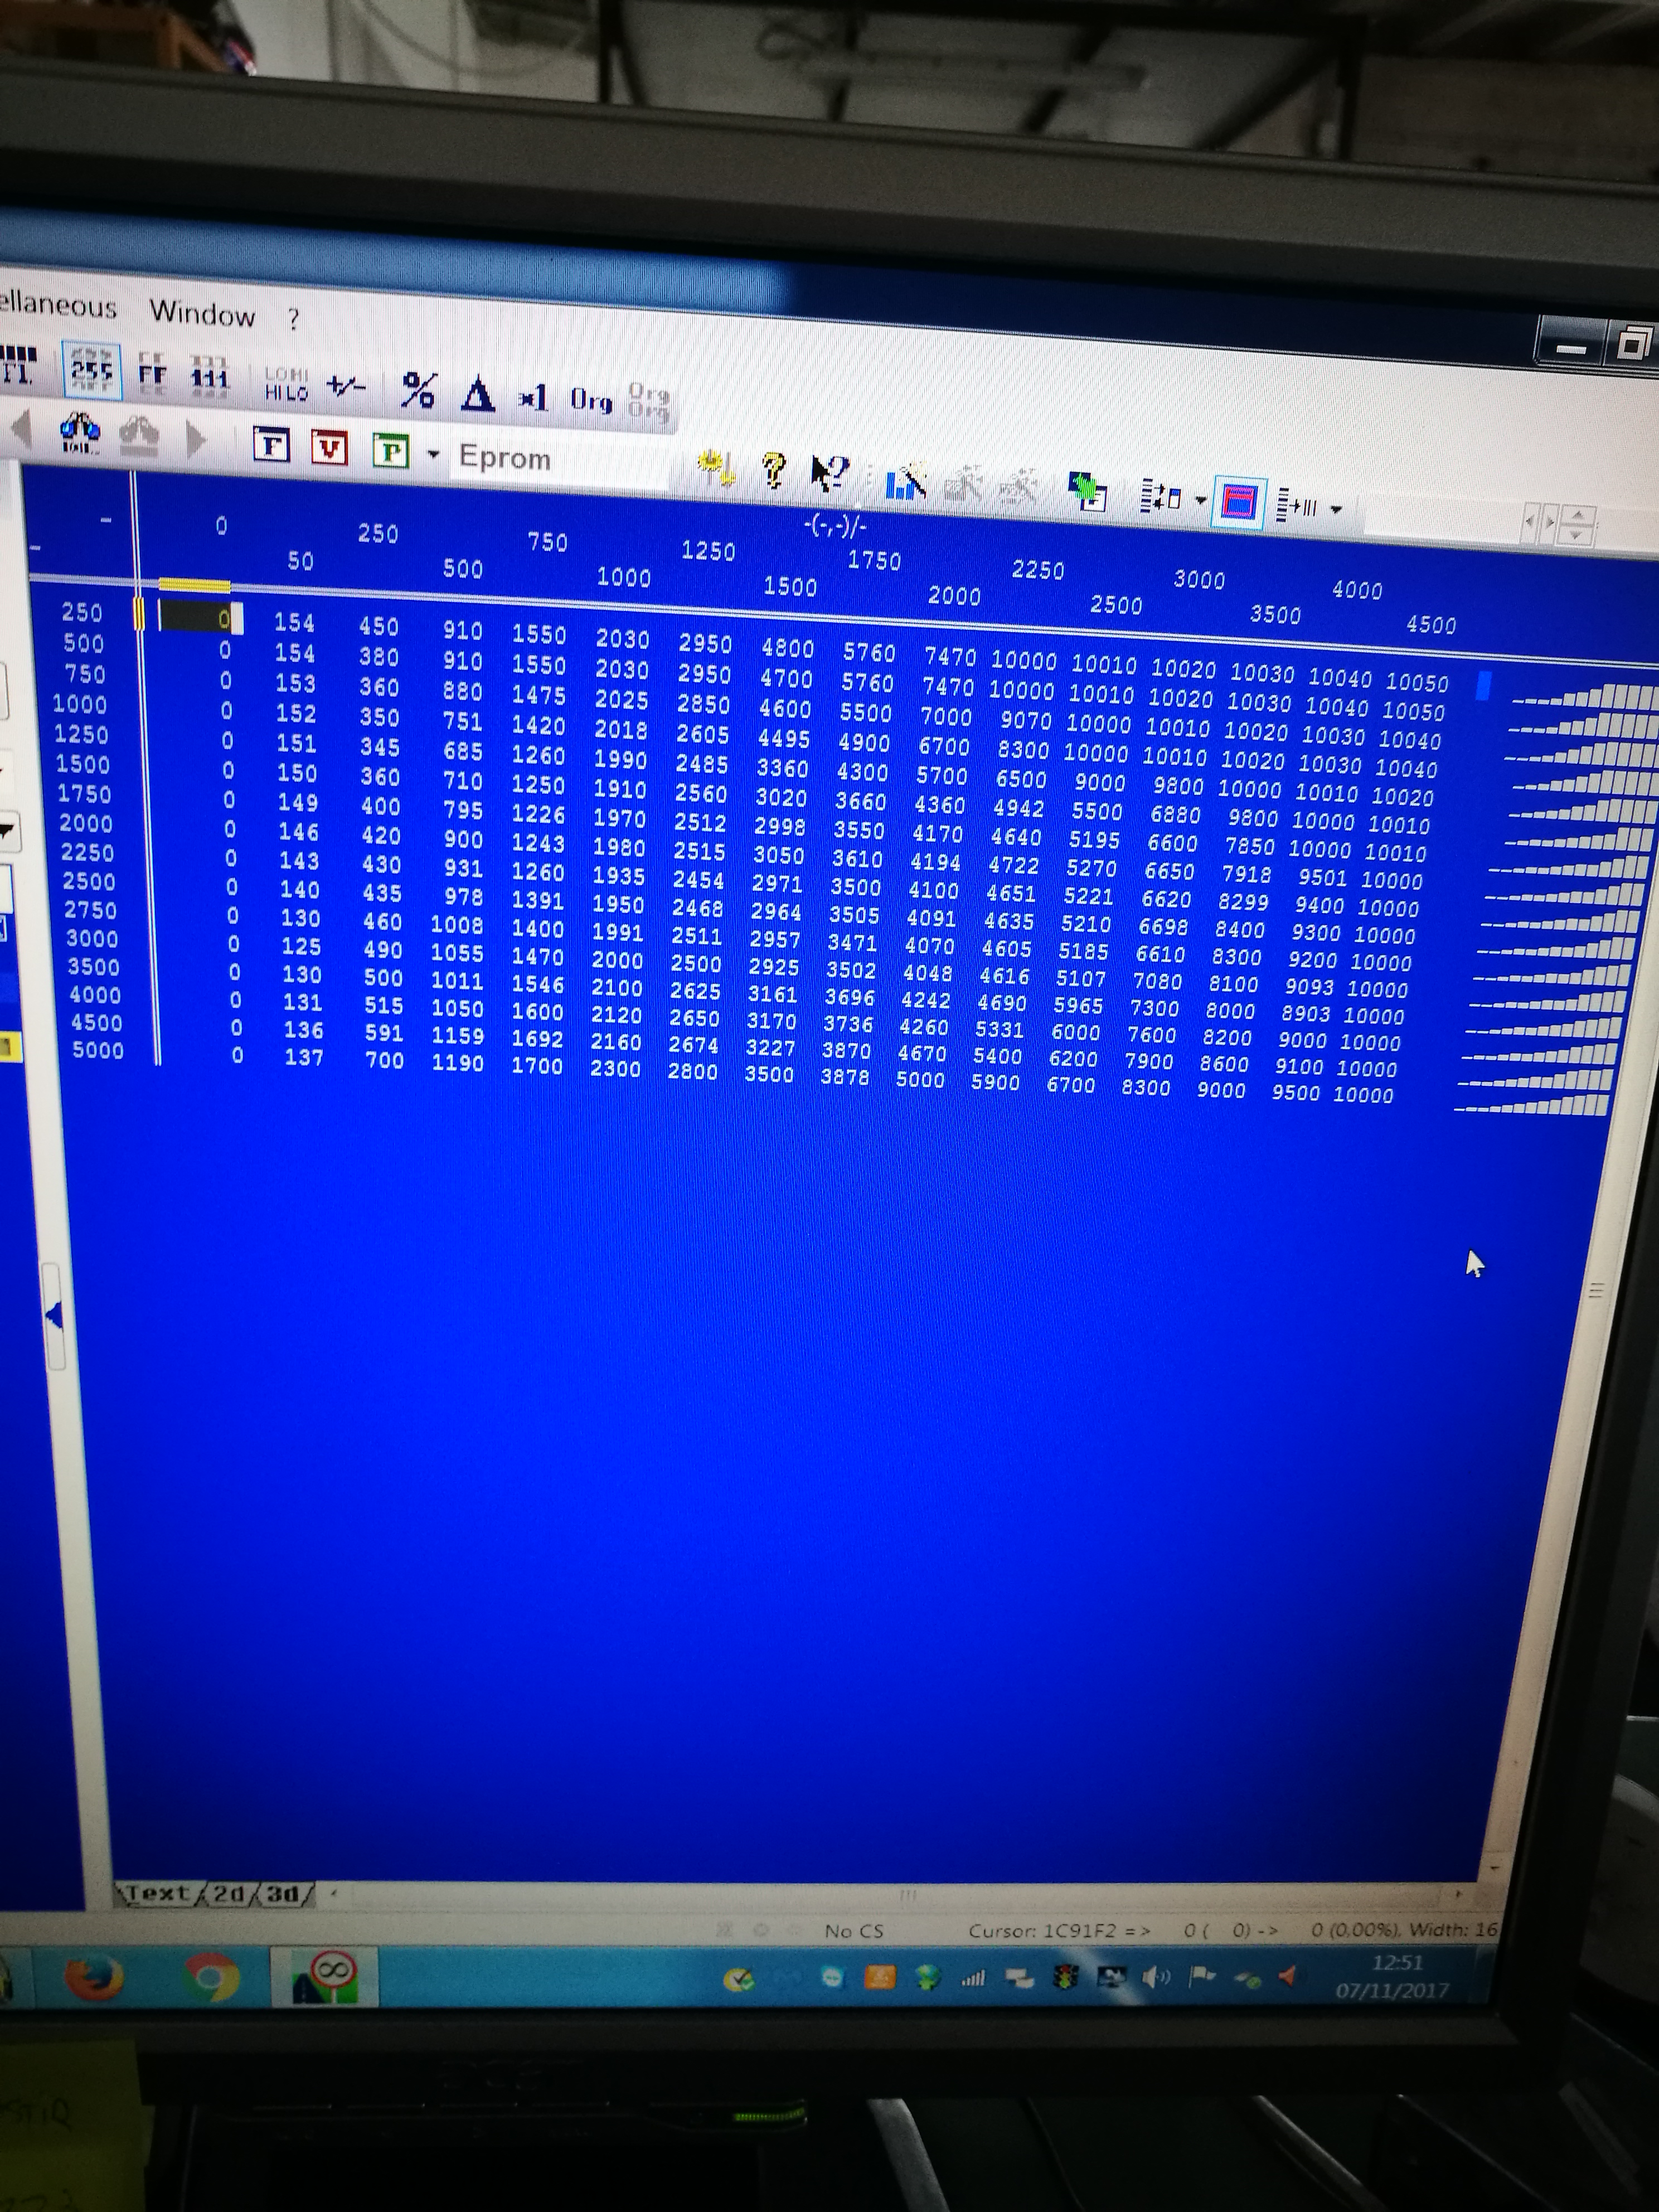Click the clock showing 12:51
Screen dimensions: 1659x2212
[x=1397, y=1962]
